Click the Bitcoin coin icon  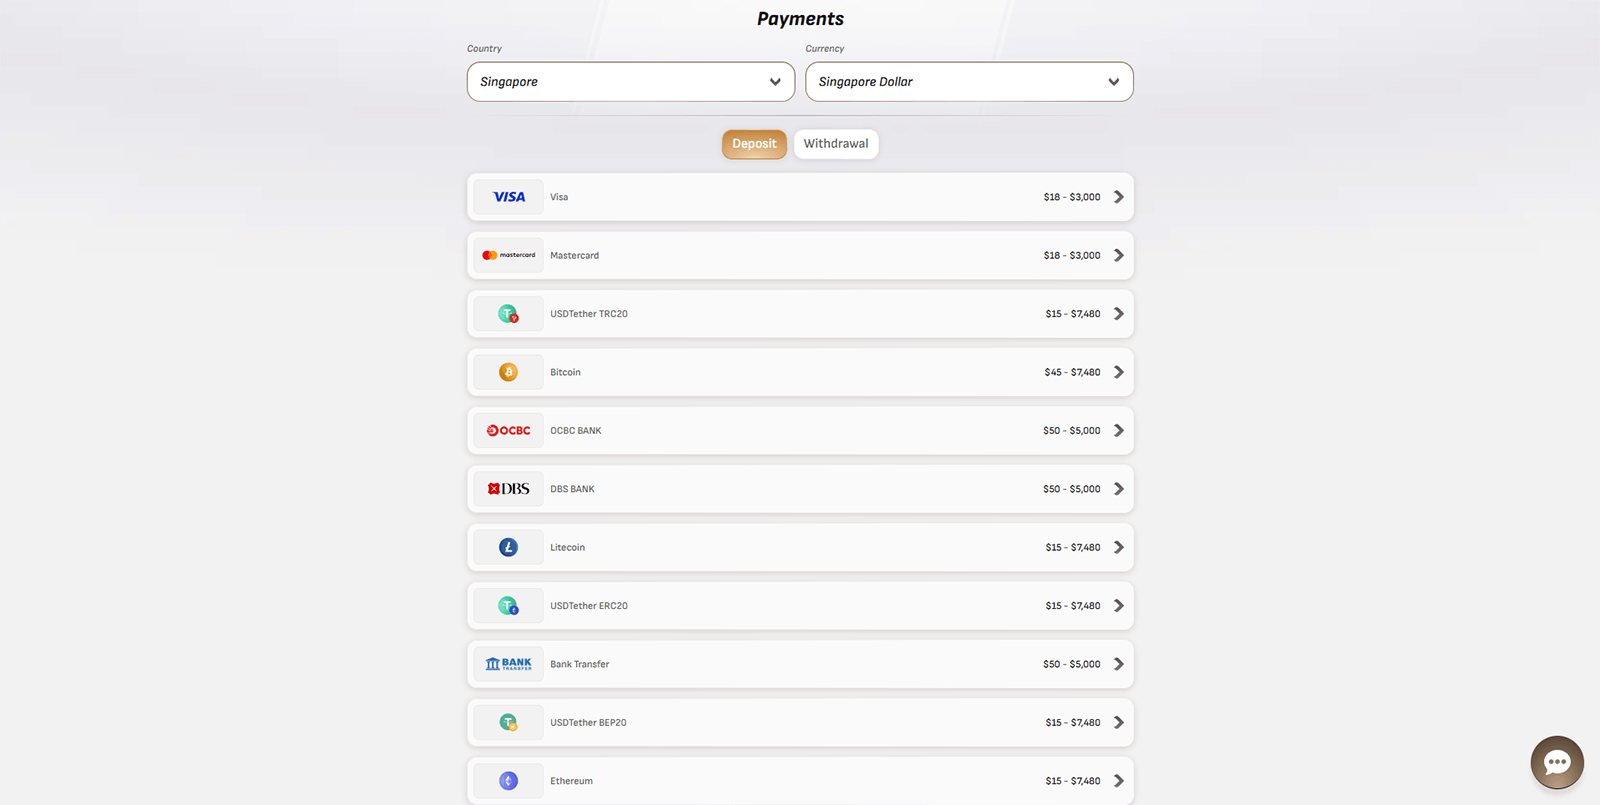508,372
